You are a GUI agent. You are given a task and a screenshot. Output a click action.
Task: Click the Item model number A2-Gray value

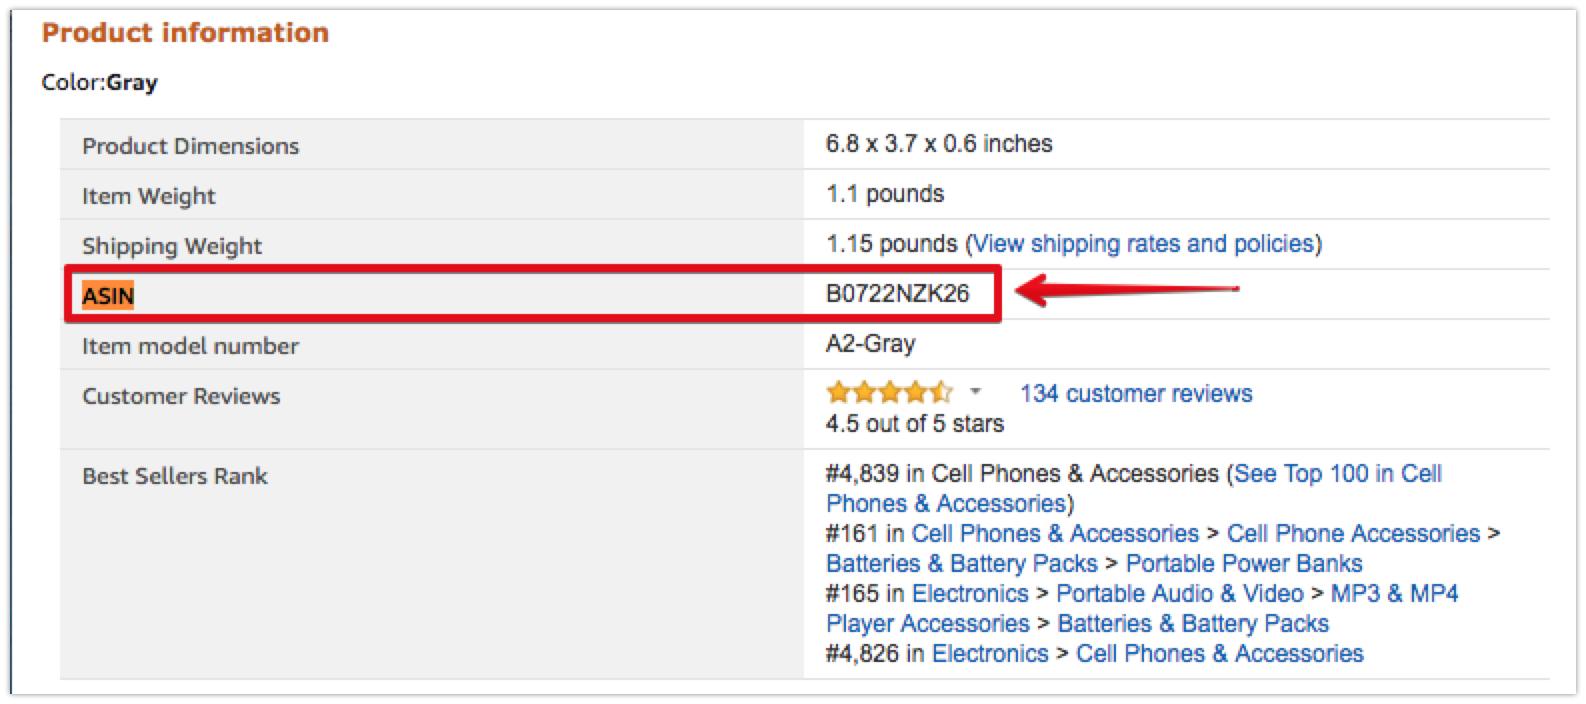click(870, 344)
